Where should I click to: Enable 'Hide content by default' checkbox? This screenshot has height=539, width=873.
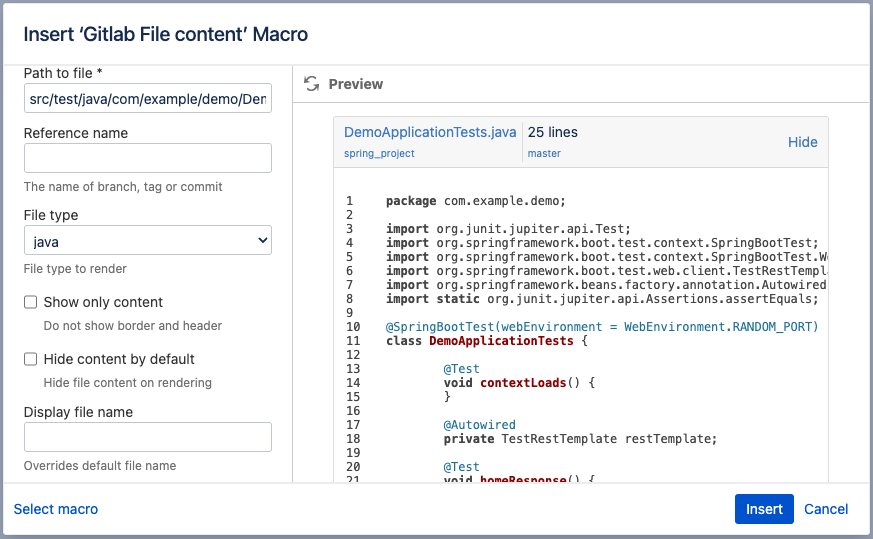pyautogui.click(x=31, y=359)
